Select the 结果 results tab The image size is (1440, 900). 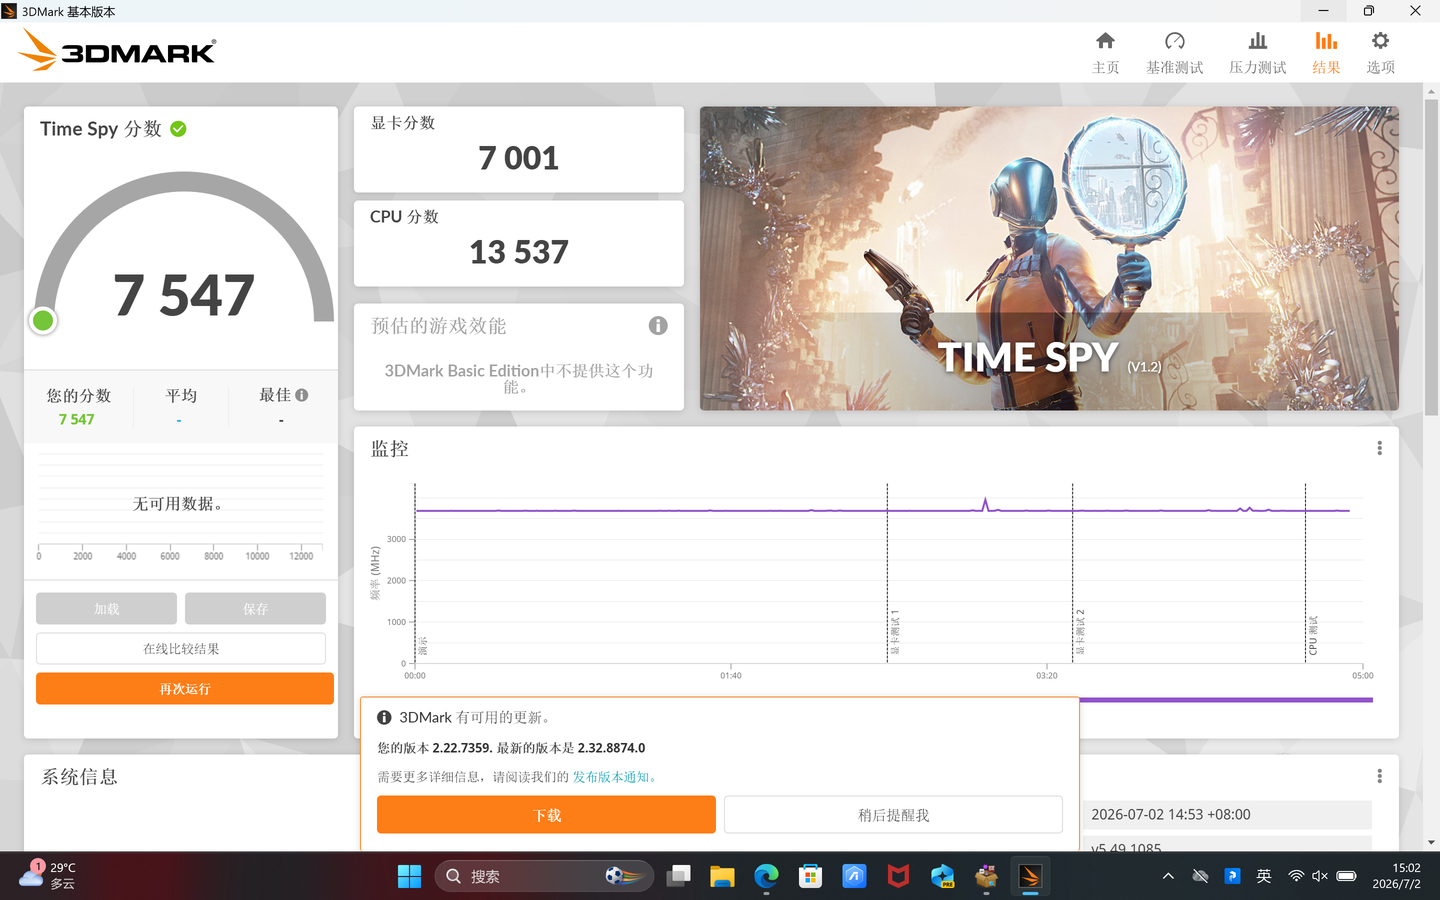[x=1326, y=52]
